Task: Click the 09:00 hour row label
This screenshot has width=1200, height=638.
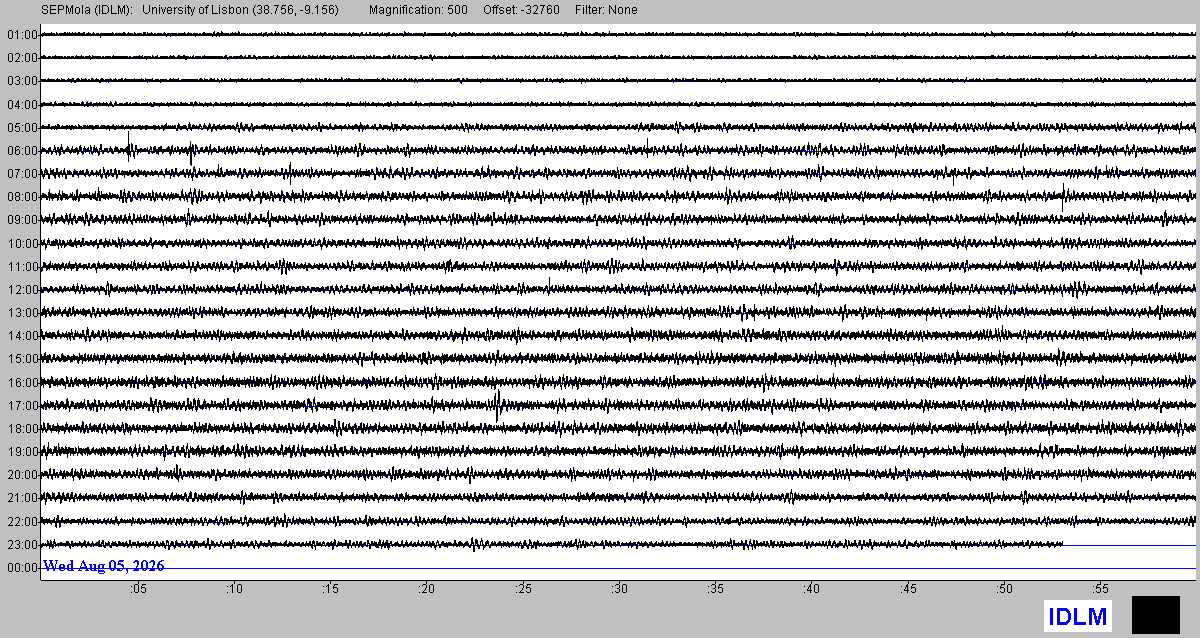Action: coord(22,220)
